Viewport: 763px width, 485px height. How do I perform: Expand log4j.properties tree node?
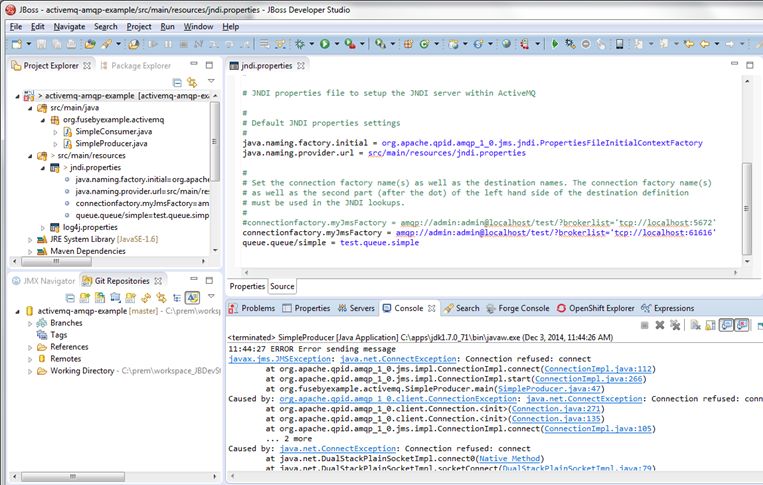pos(43,228)
